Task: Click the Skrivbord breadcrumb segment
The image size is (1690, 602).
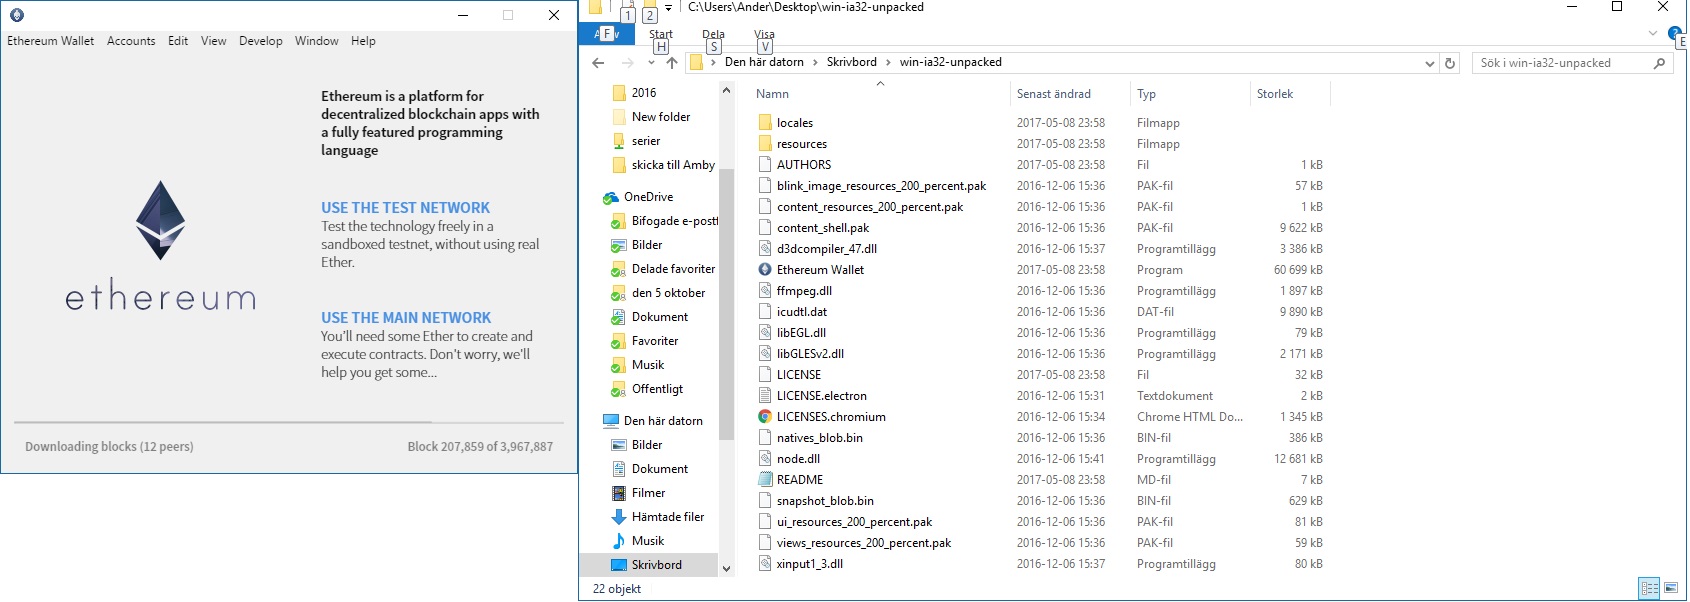Action: coord(852,62)
